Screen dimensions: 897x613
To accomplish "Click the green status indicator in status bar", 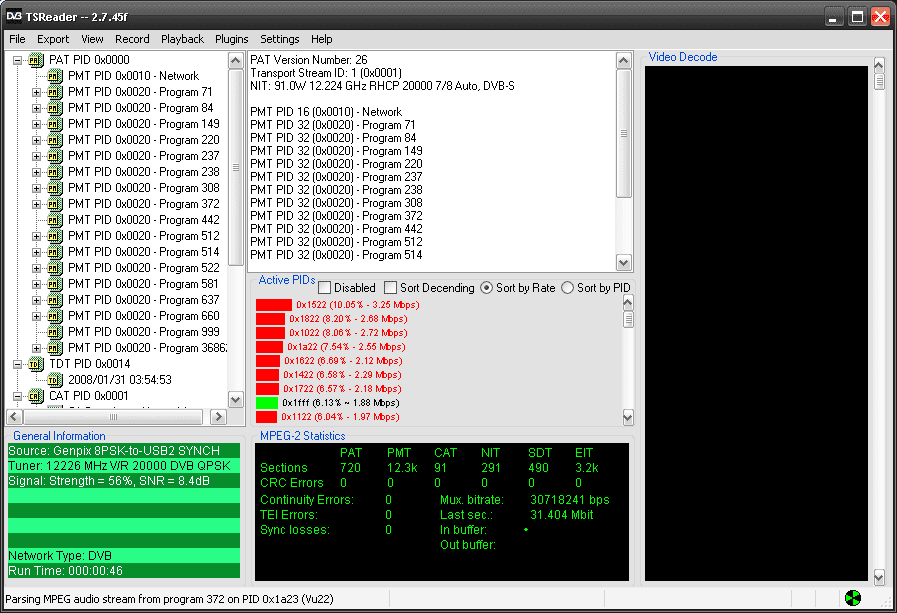I will click(852, 598).
